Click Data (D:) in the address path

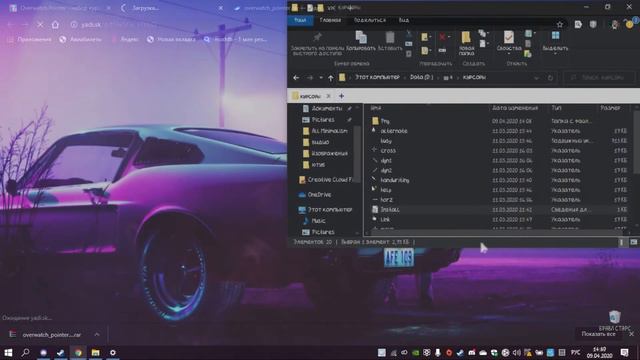422,77
